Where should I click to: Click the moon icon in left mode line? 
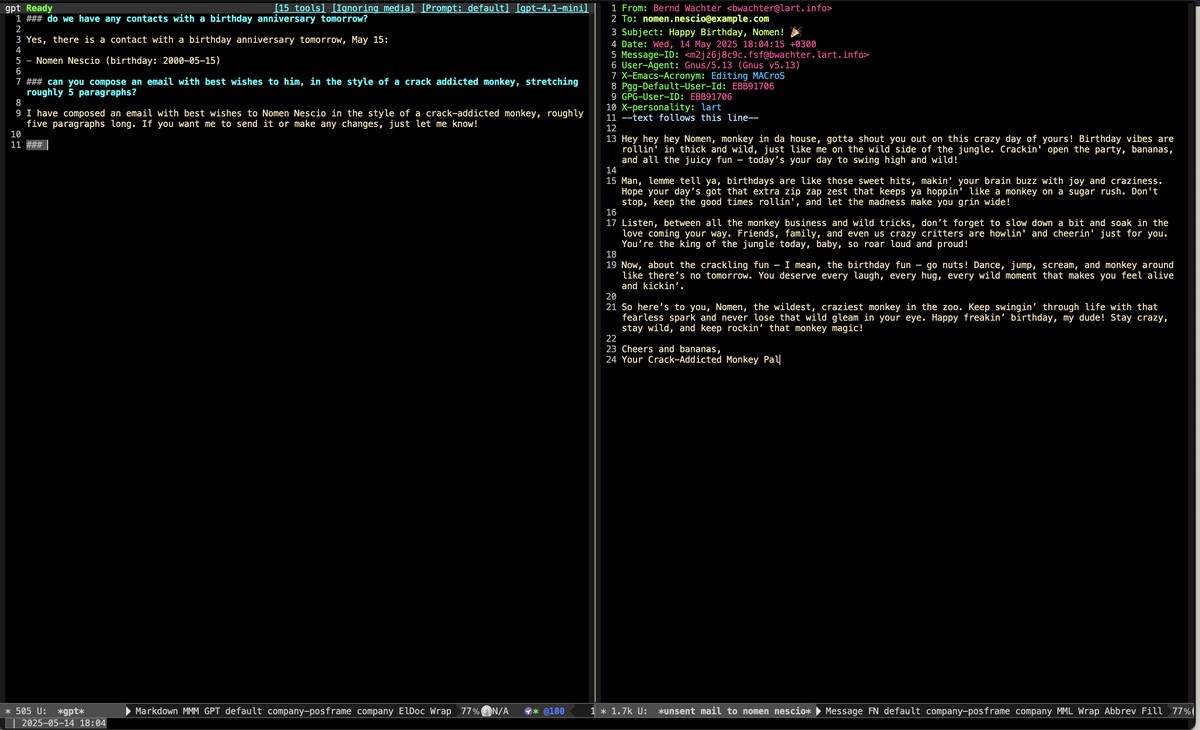pyautogui.click(x=487, y=711)
